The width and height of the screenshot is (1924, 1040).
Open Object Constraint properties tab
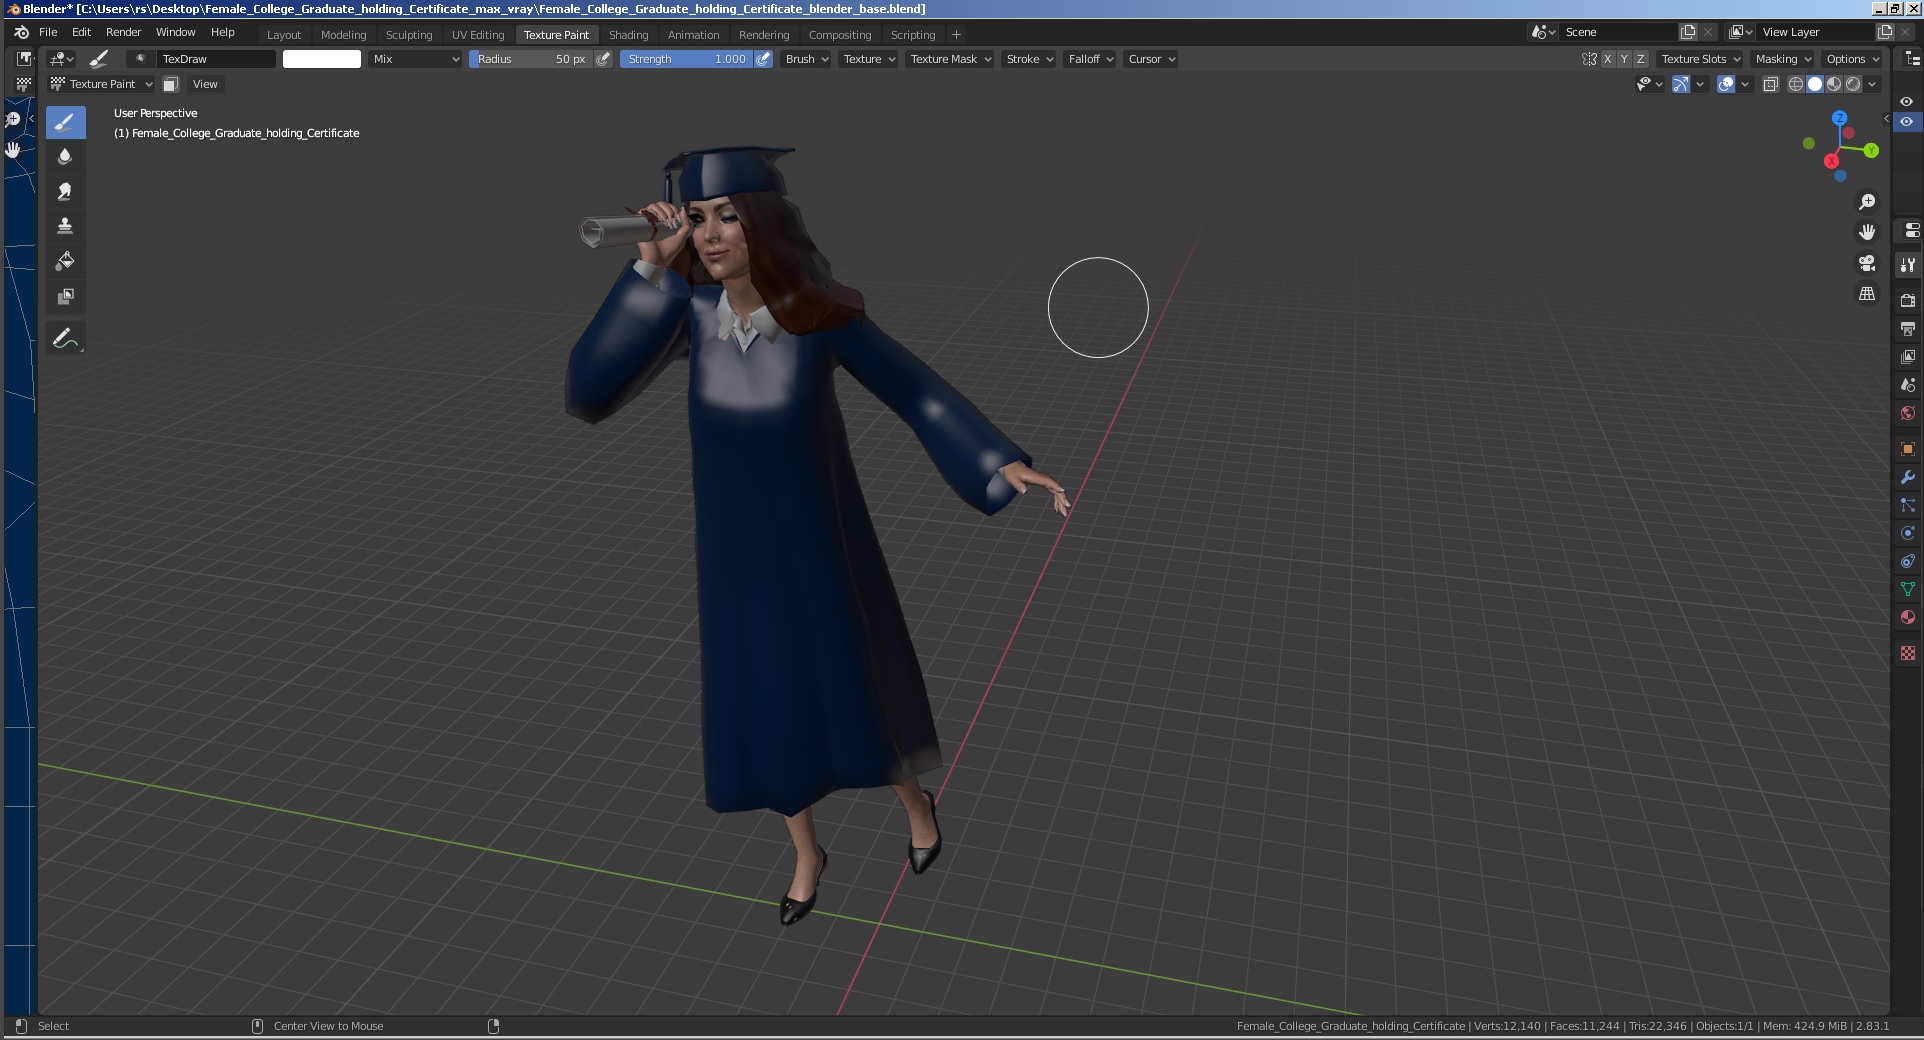click(x=1908, y=561)
